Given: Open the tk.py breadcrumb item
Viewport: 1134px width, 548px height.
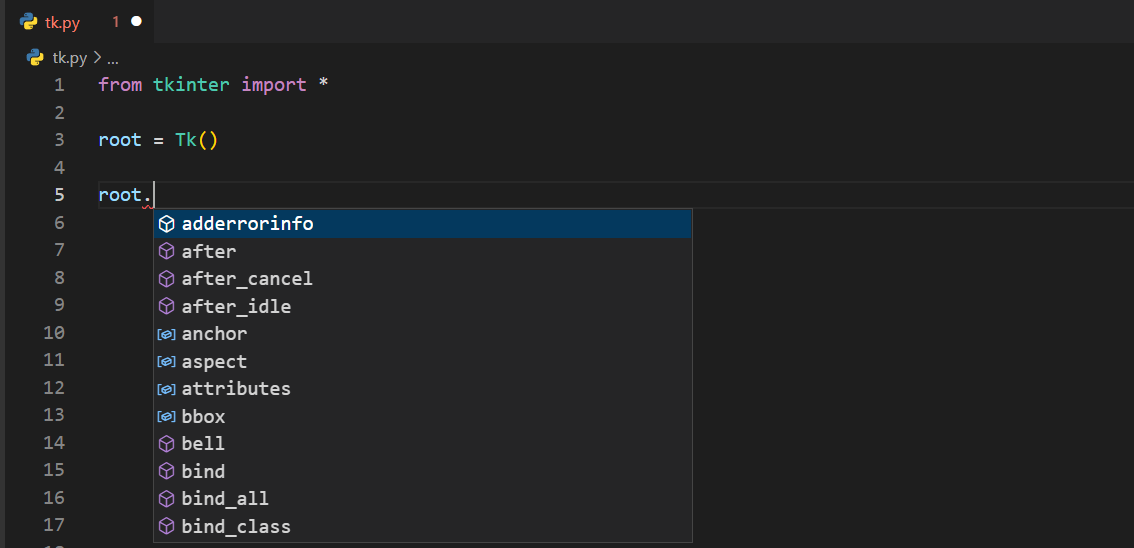Looking at the screenshot, I should click(71, 58).
